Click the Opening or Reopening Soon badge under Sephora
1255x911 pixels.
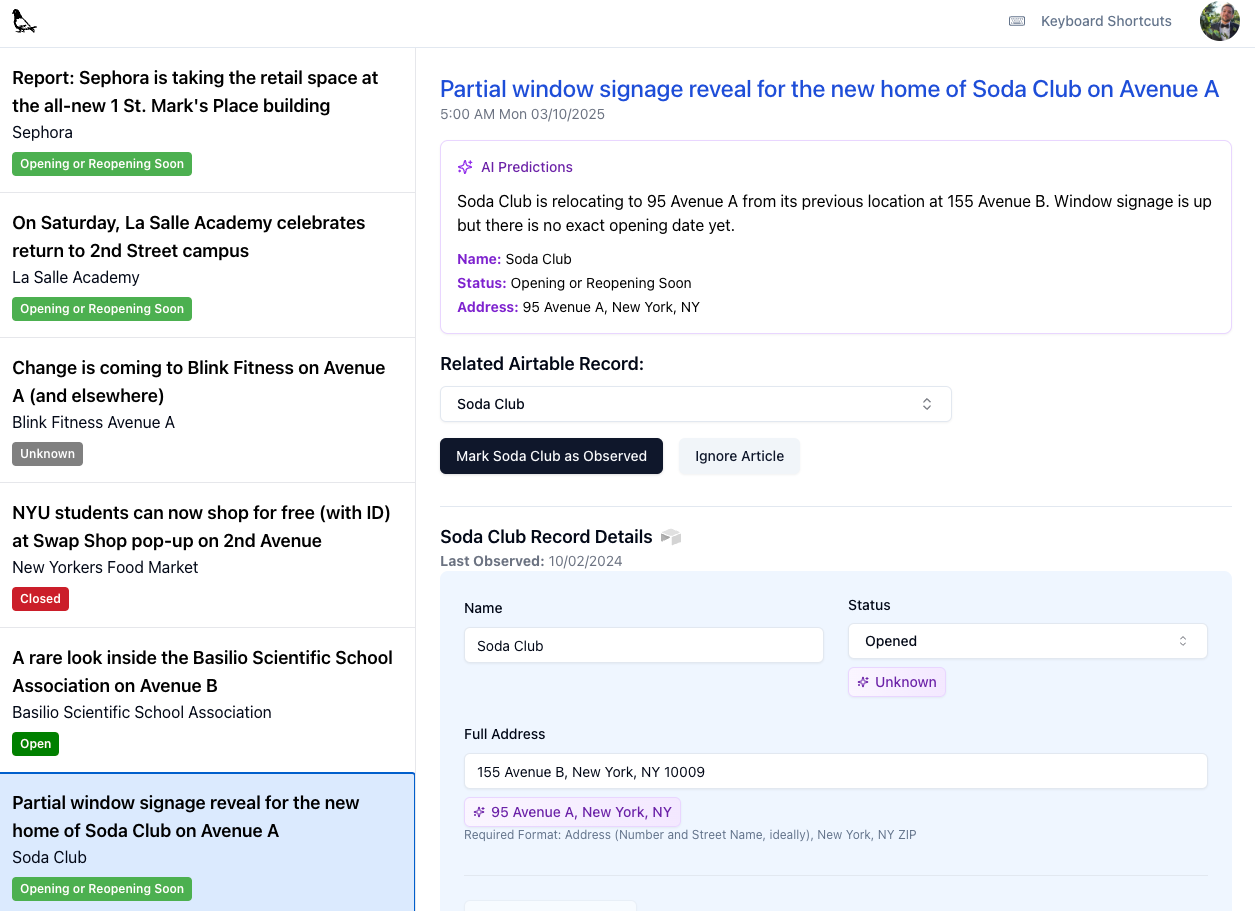tap(102, 164)
